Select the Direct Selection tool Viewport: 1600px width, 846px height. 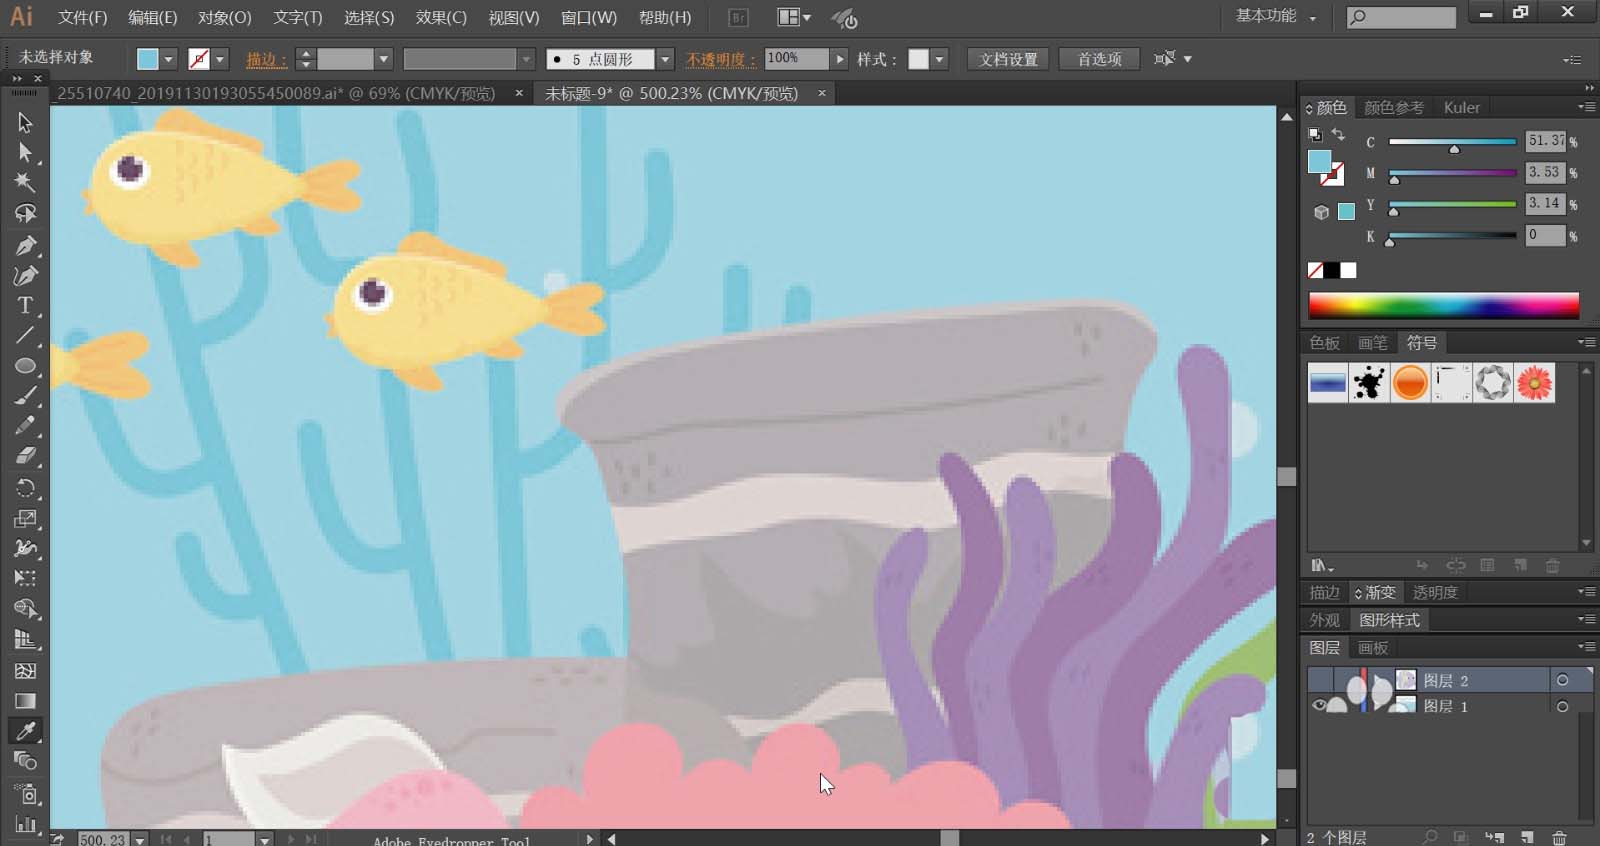(25, 152)
